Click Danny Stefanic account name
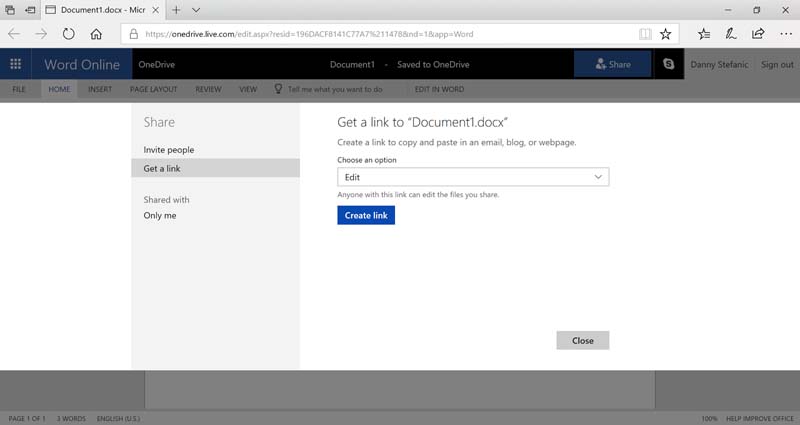This screenshot has height=425, width=800. click(719, 64)
